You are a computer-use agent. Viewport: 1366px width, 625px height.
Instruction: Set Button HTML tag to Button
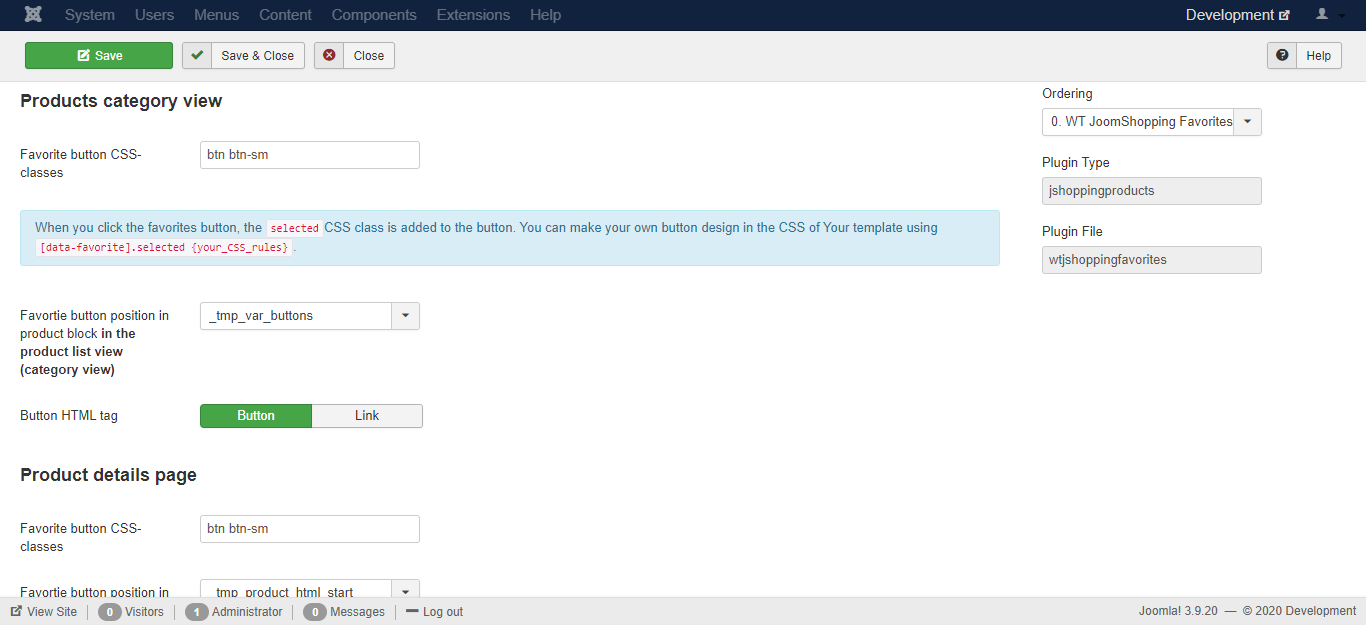256,416
